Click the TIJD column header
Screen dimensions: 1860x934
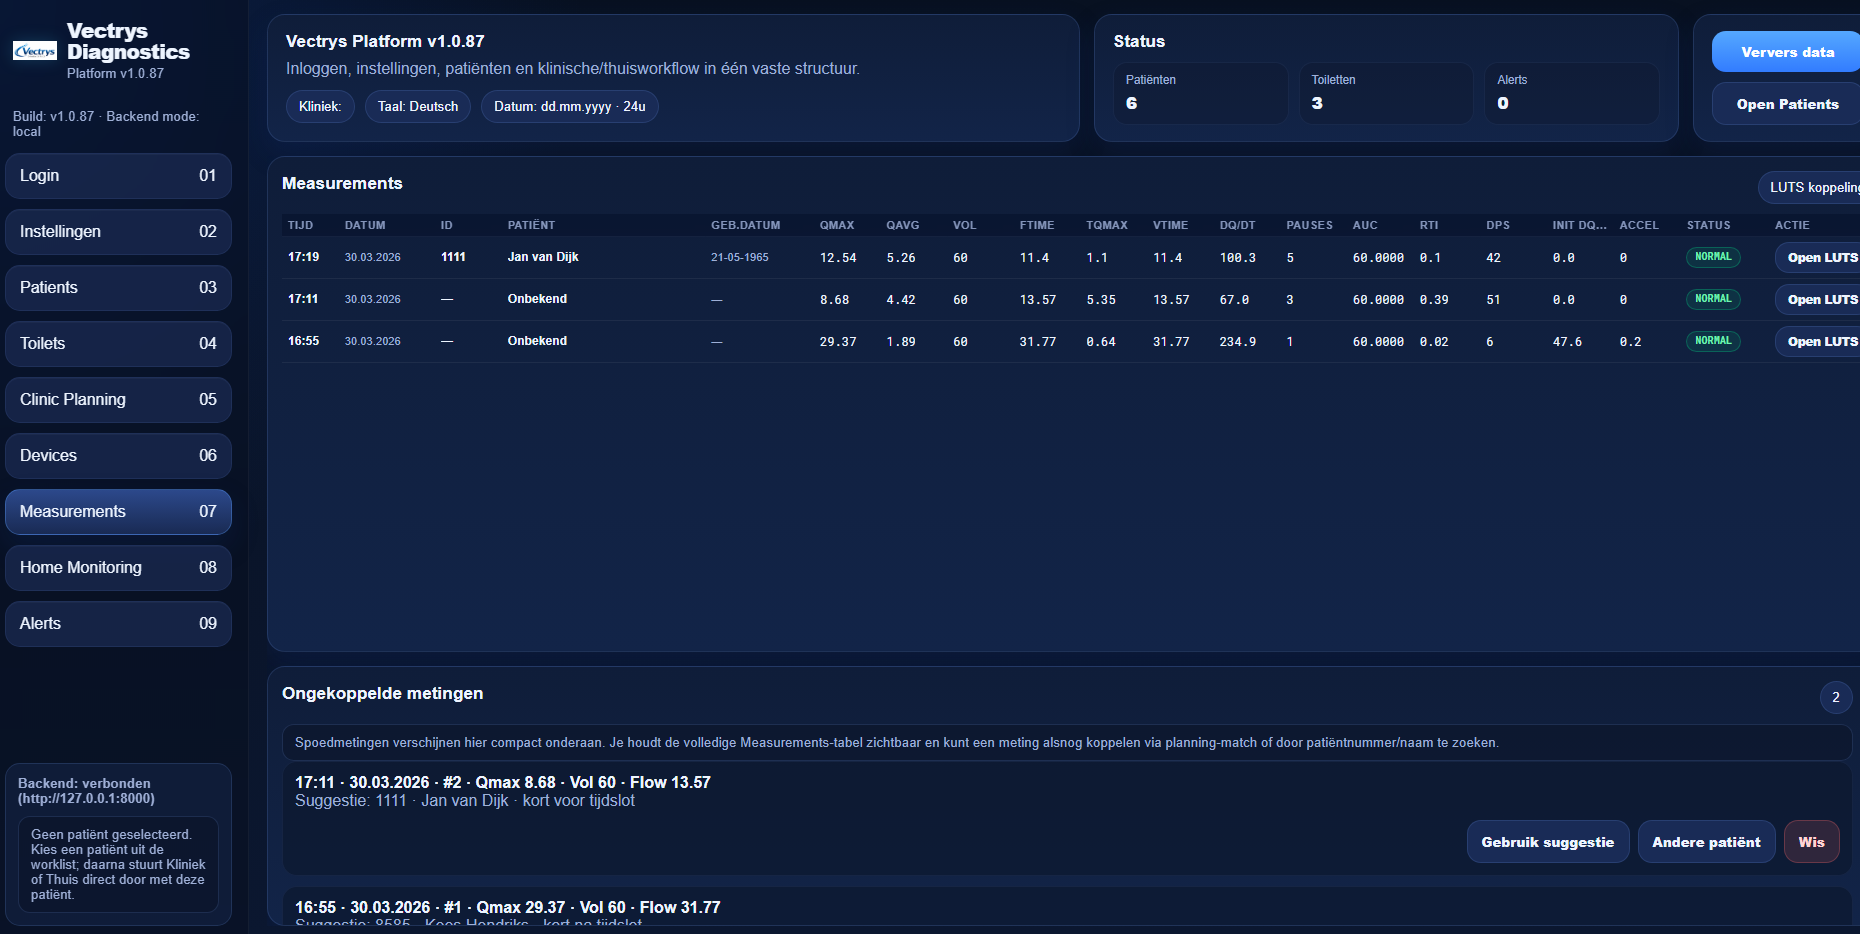301,226
